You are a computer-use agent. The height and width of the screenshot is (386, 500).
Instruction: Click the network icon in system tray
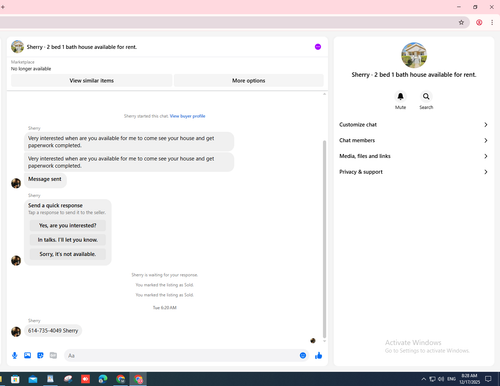(x=432, y=379)
